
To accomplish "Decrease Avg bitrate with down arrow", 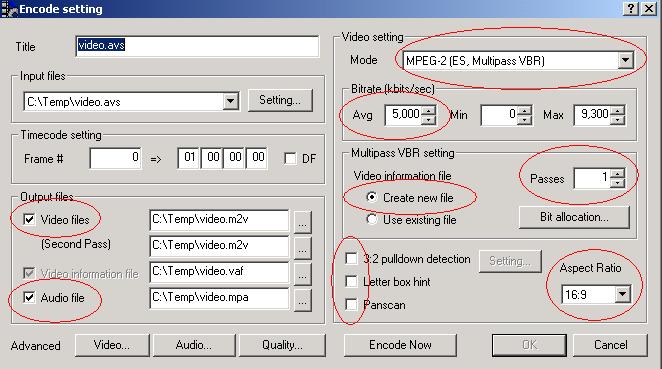I will click(429, 120).
